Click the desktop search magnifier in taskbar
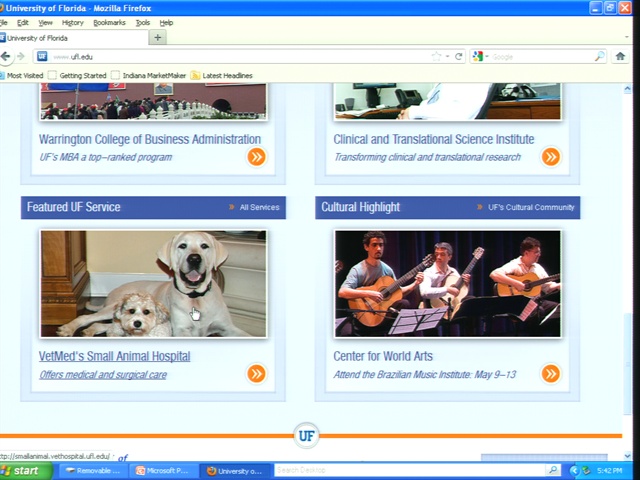Image resolution: width=640 pixels, height=480 pixels. [553, 470]
